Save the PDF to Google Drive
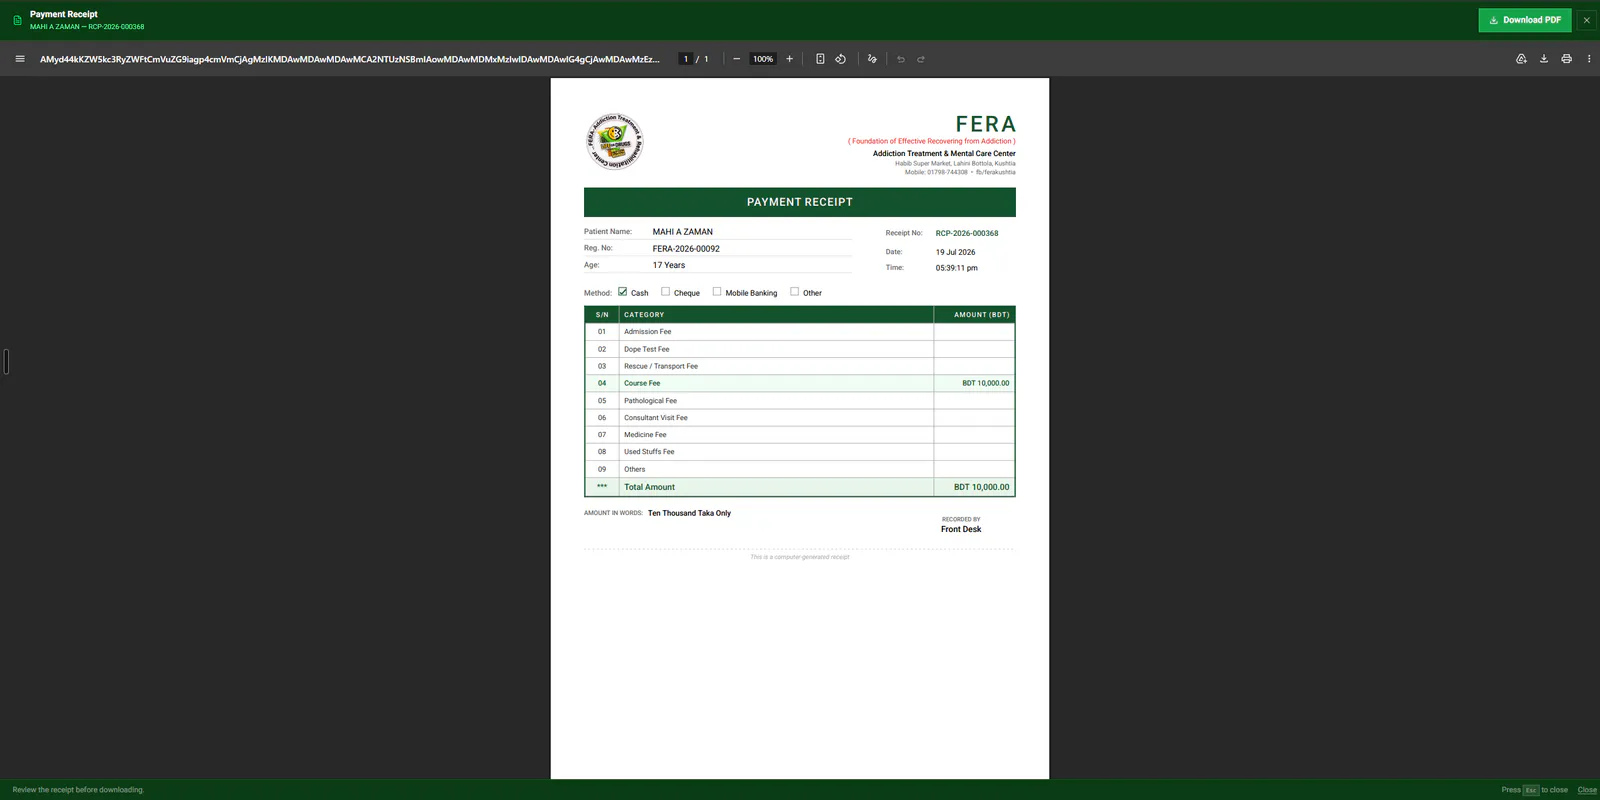 pos(1521,59)
